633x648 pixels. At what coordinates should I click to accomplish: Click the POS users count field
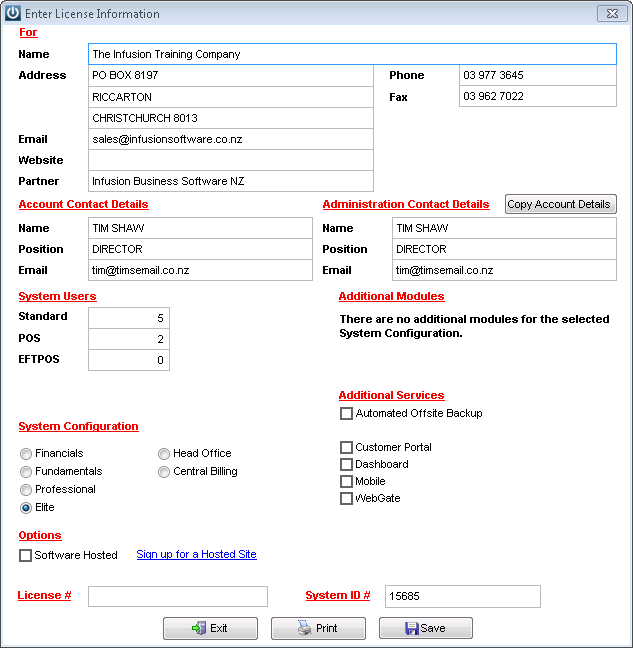129,339
